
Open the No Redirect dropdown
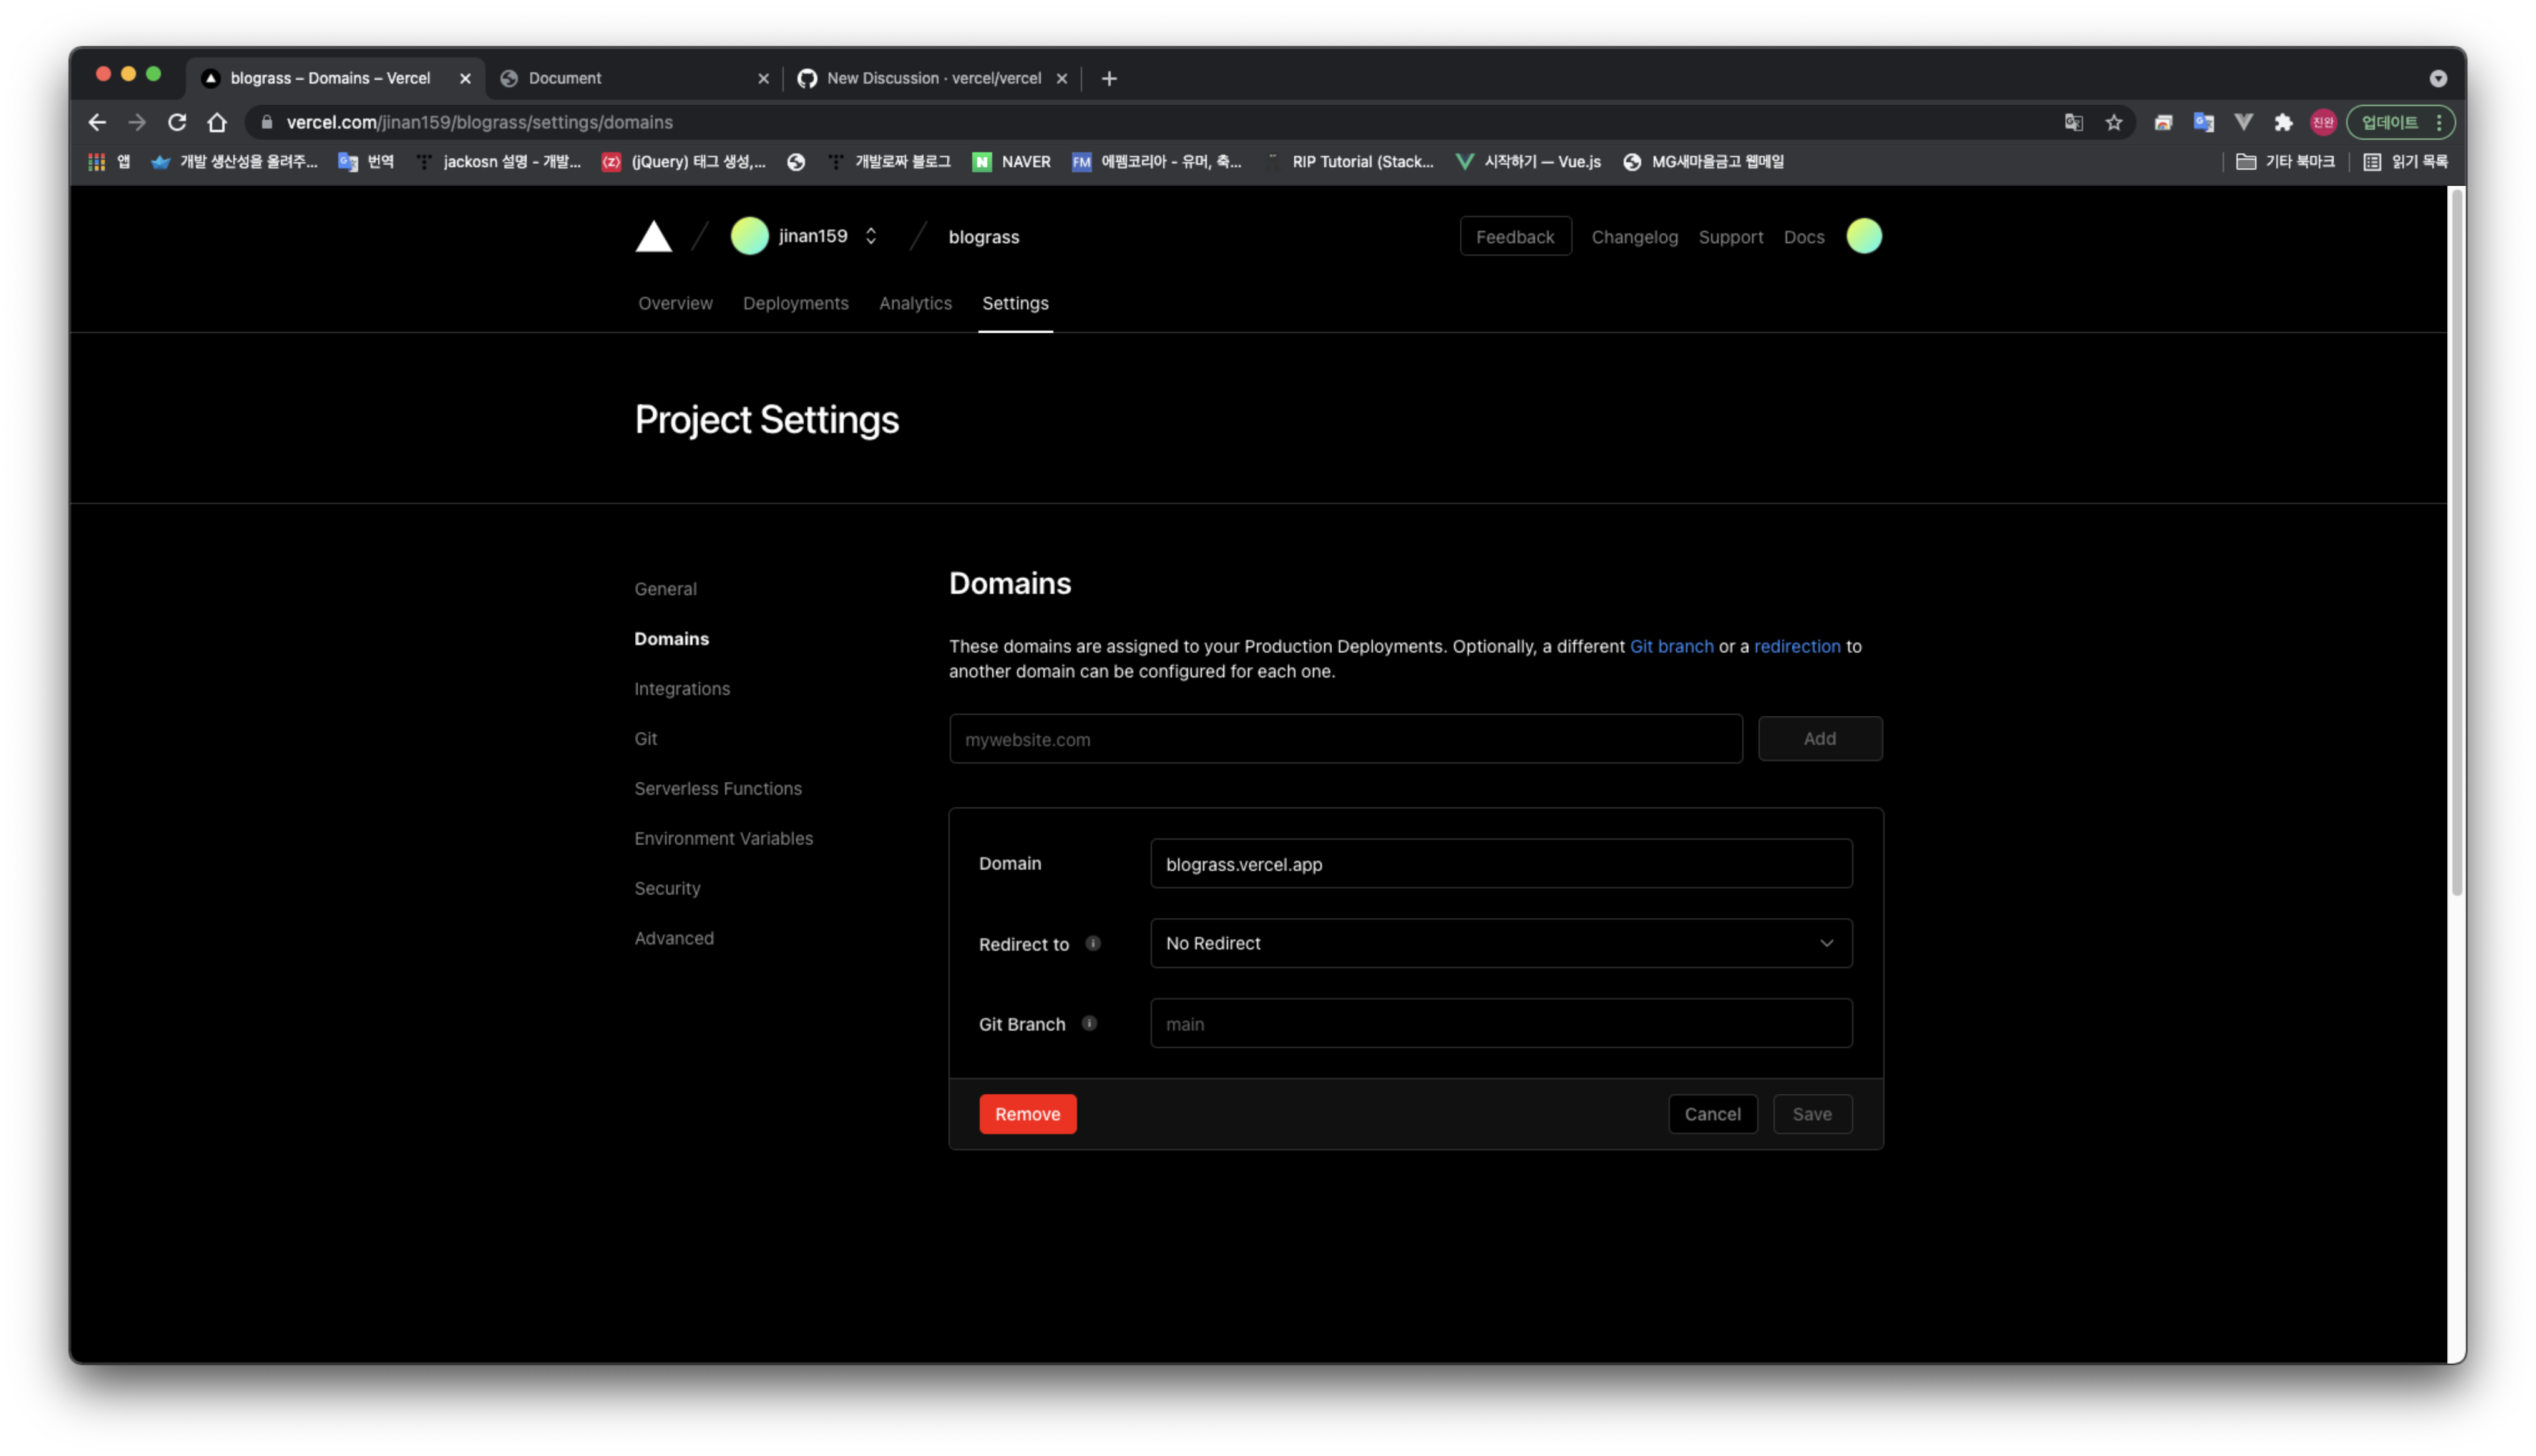click(x=1500, y=943)
